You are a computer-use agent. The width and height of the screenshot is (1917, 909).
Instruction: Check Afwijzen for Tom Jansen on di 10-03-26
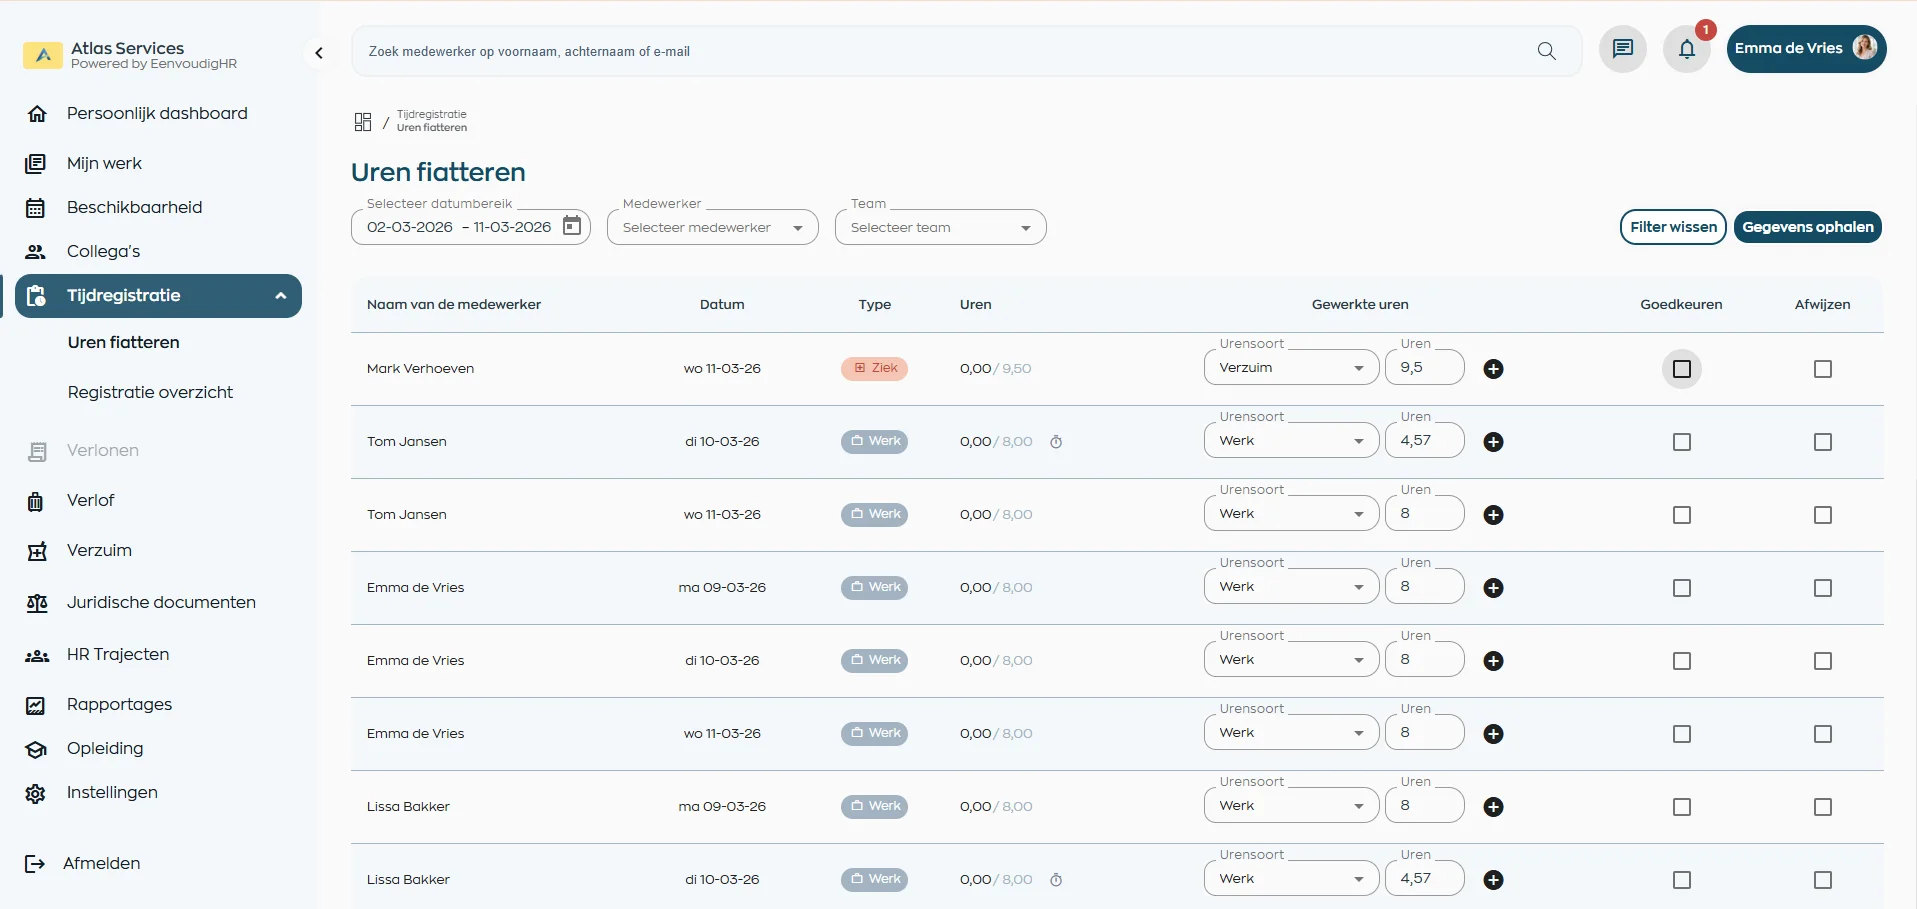pos(1822,442)
